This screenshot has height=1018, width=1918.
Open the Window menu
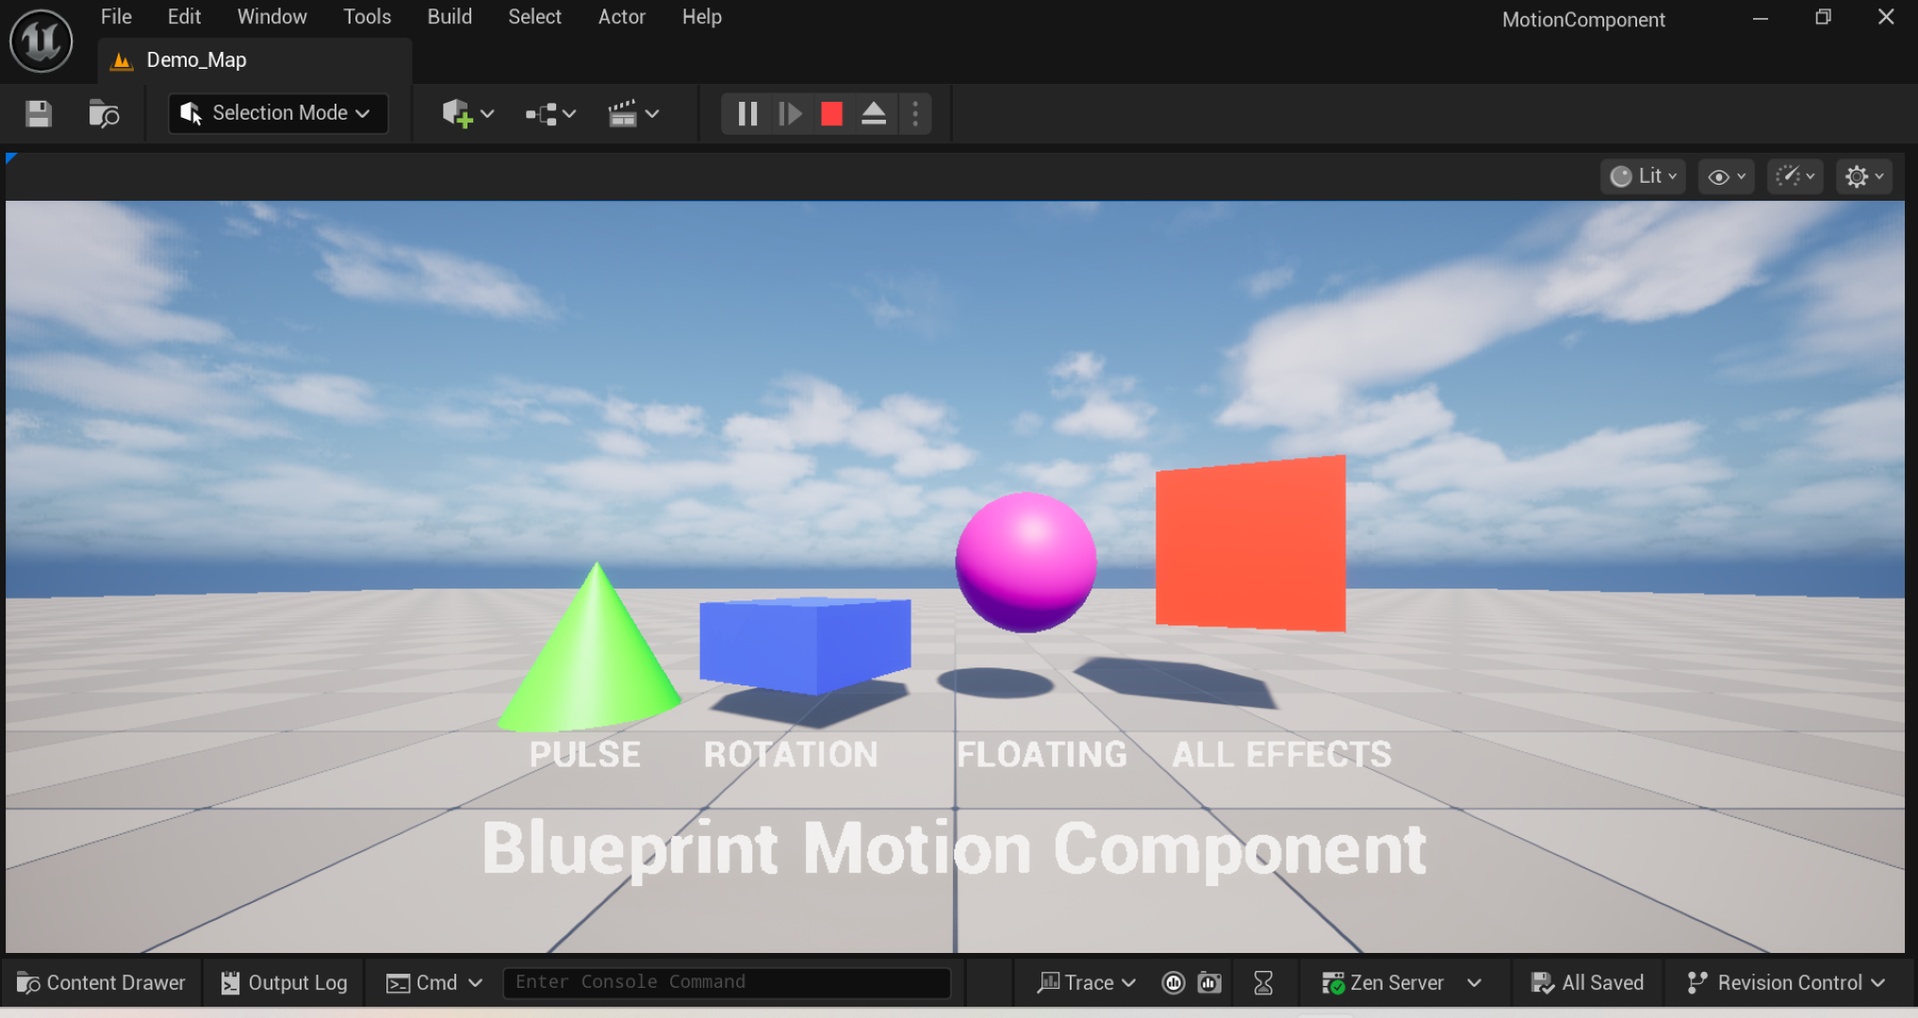point(272,17)
